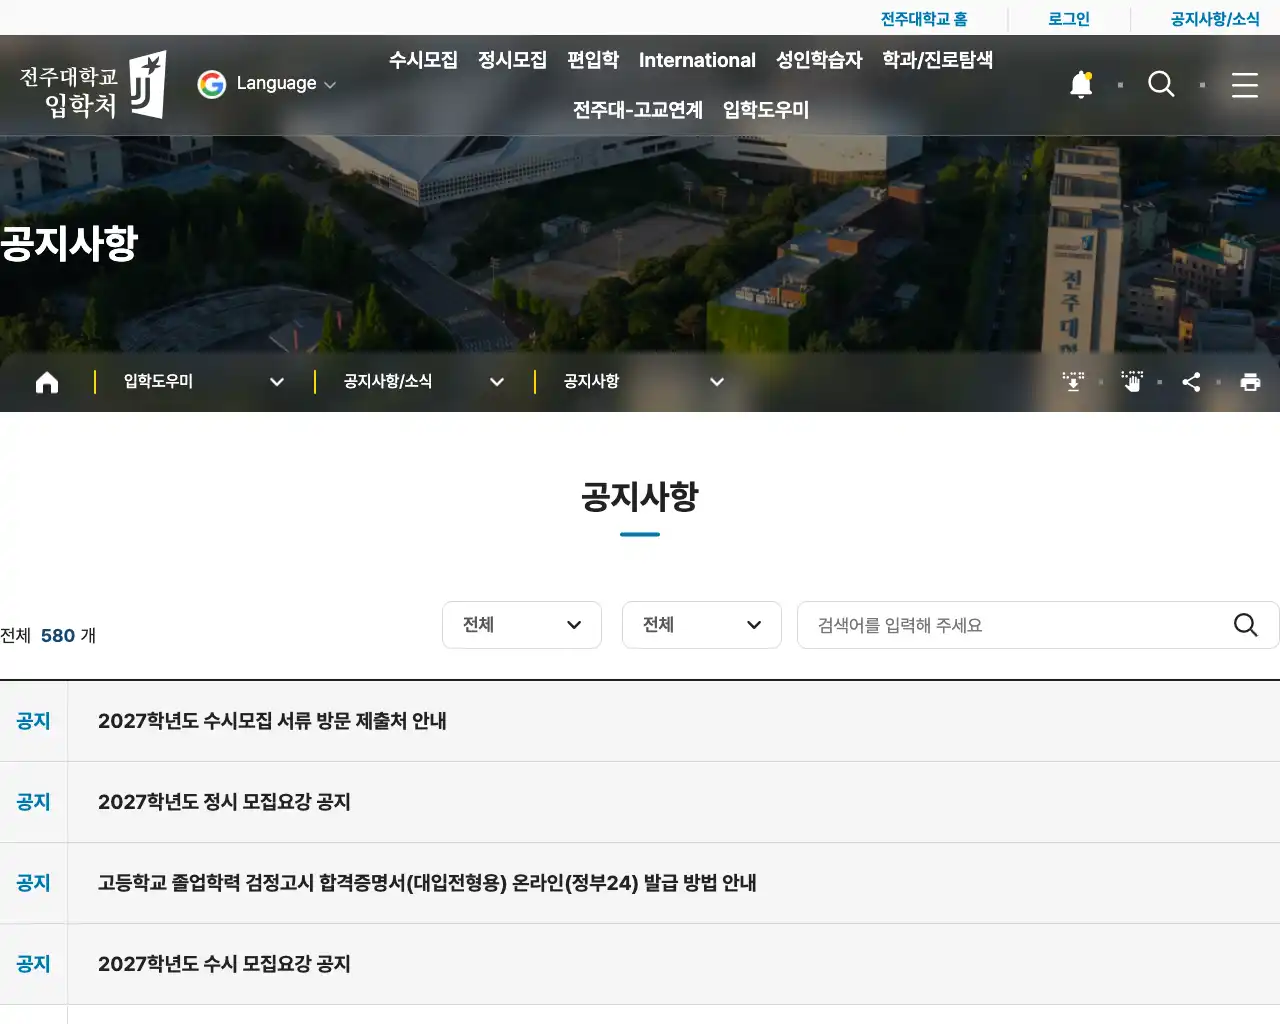The width and height of the screenshot is (1280, 1024).
Task: Open the 전주대-고교연계 menu
Action: [x=638, y=110]
